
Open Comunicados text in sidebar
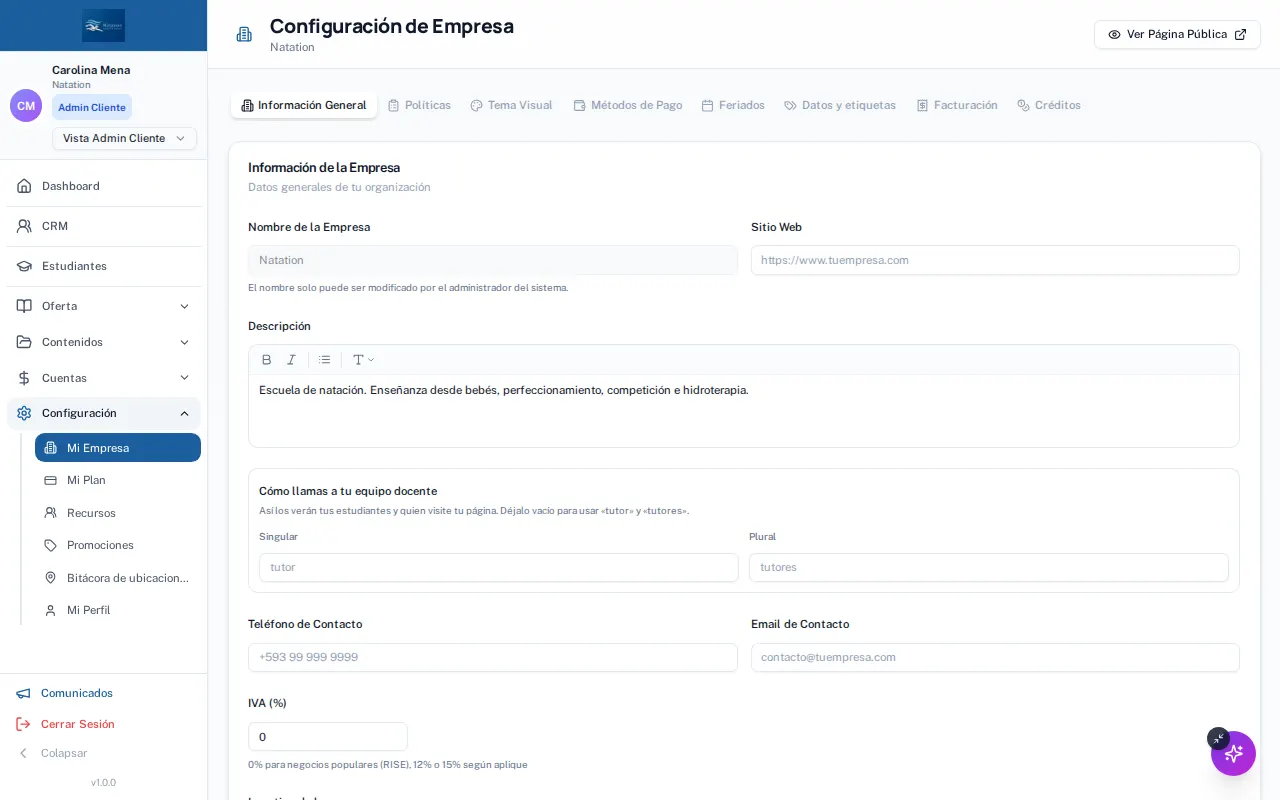77,693
